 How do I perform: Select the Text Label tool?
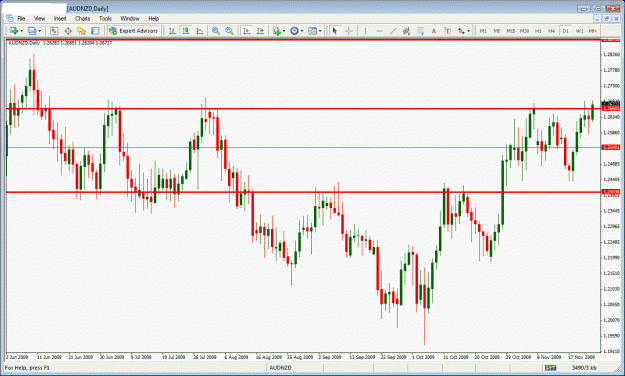[448, 31]
